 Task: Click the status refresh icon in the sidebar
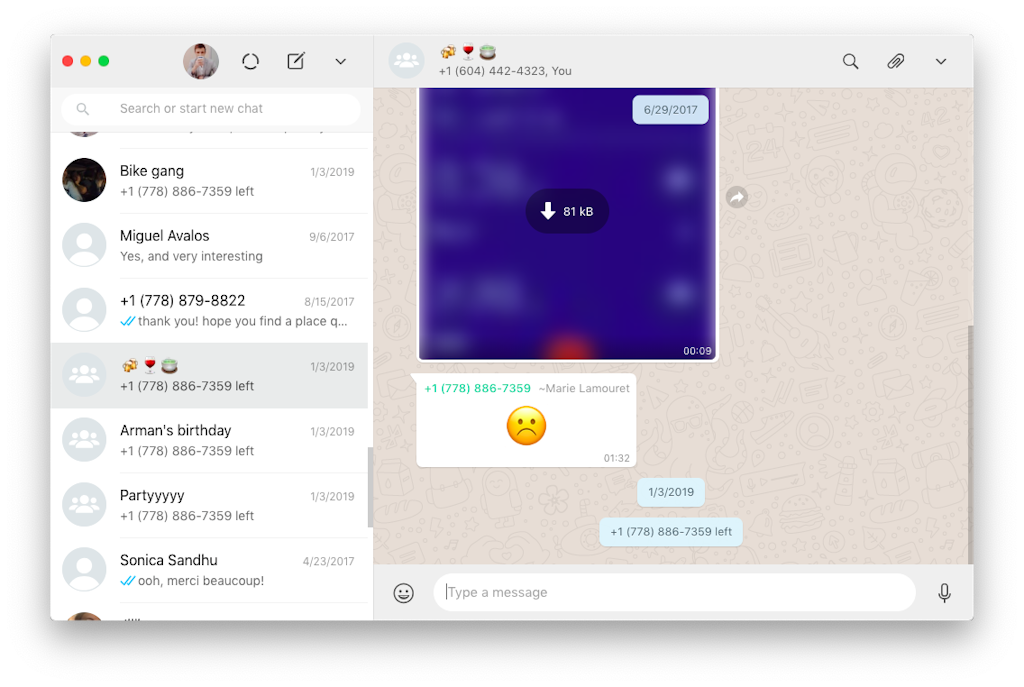point(250,61)
